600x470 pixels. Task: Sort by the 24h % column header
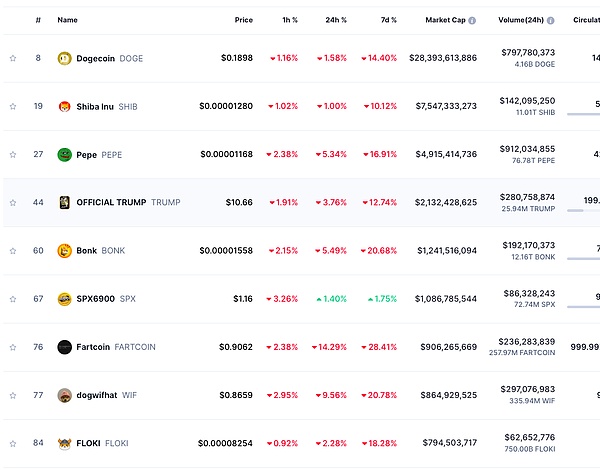336,20
